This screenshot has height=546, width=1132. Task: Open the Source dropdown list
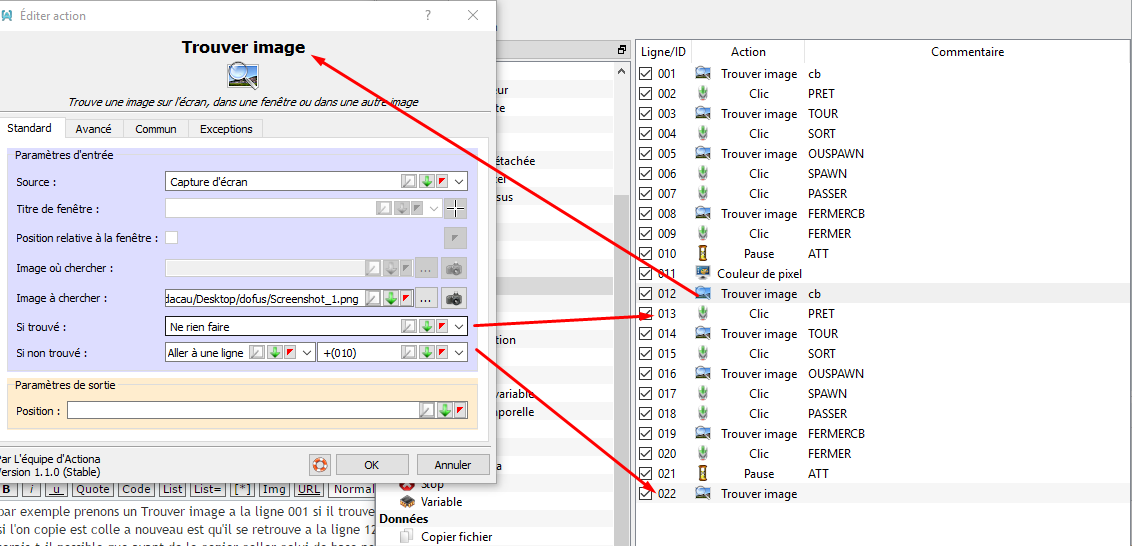[459, 182]
